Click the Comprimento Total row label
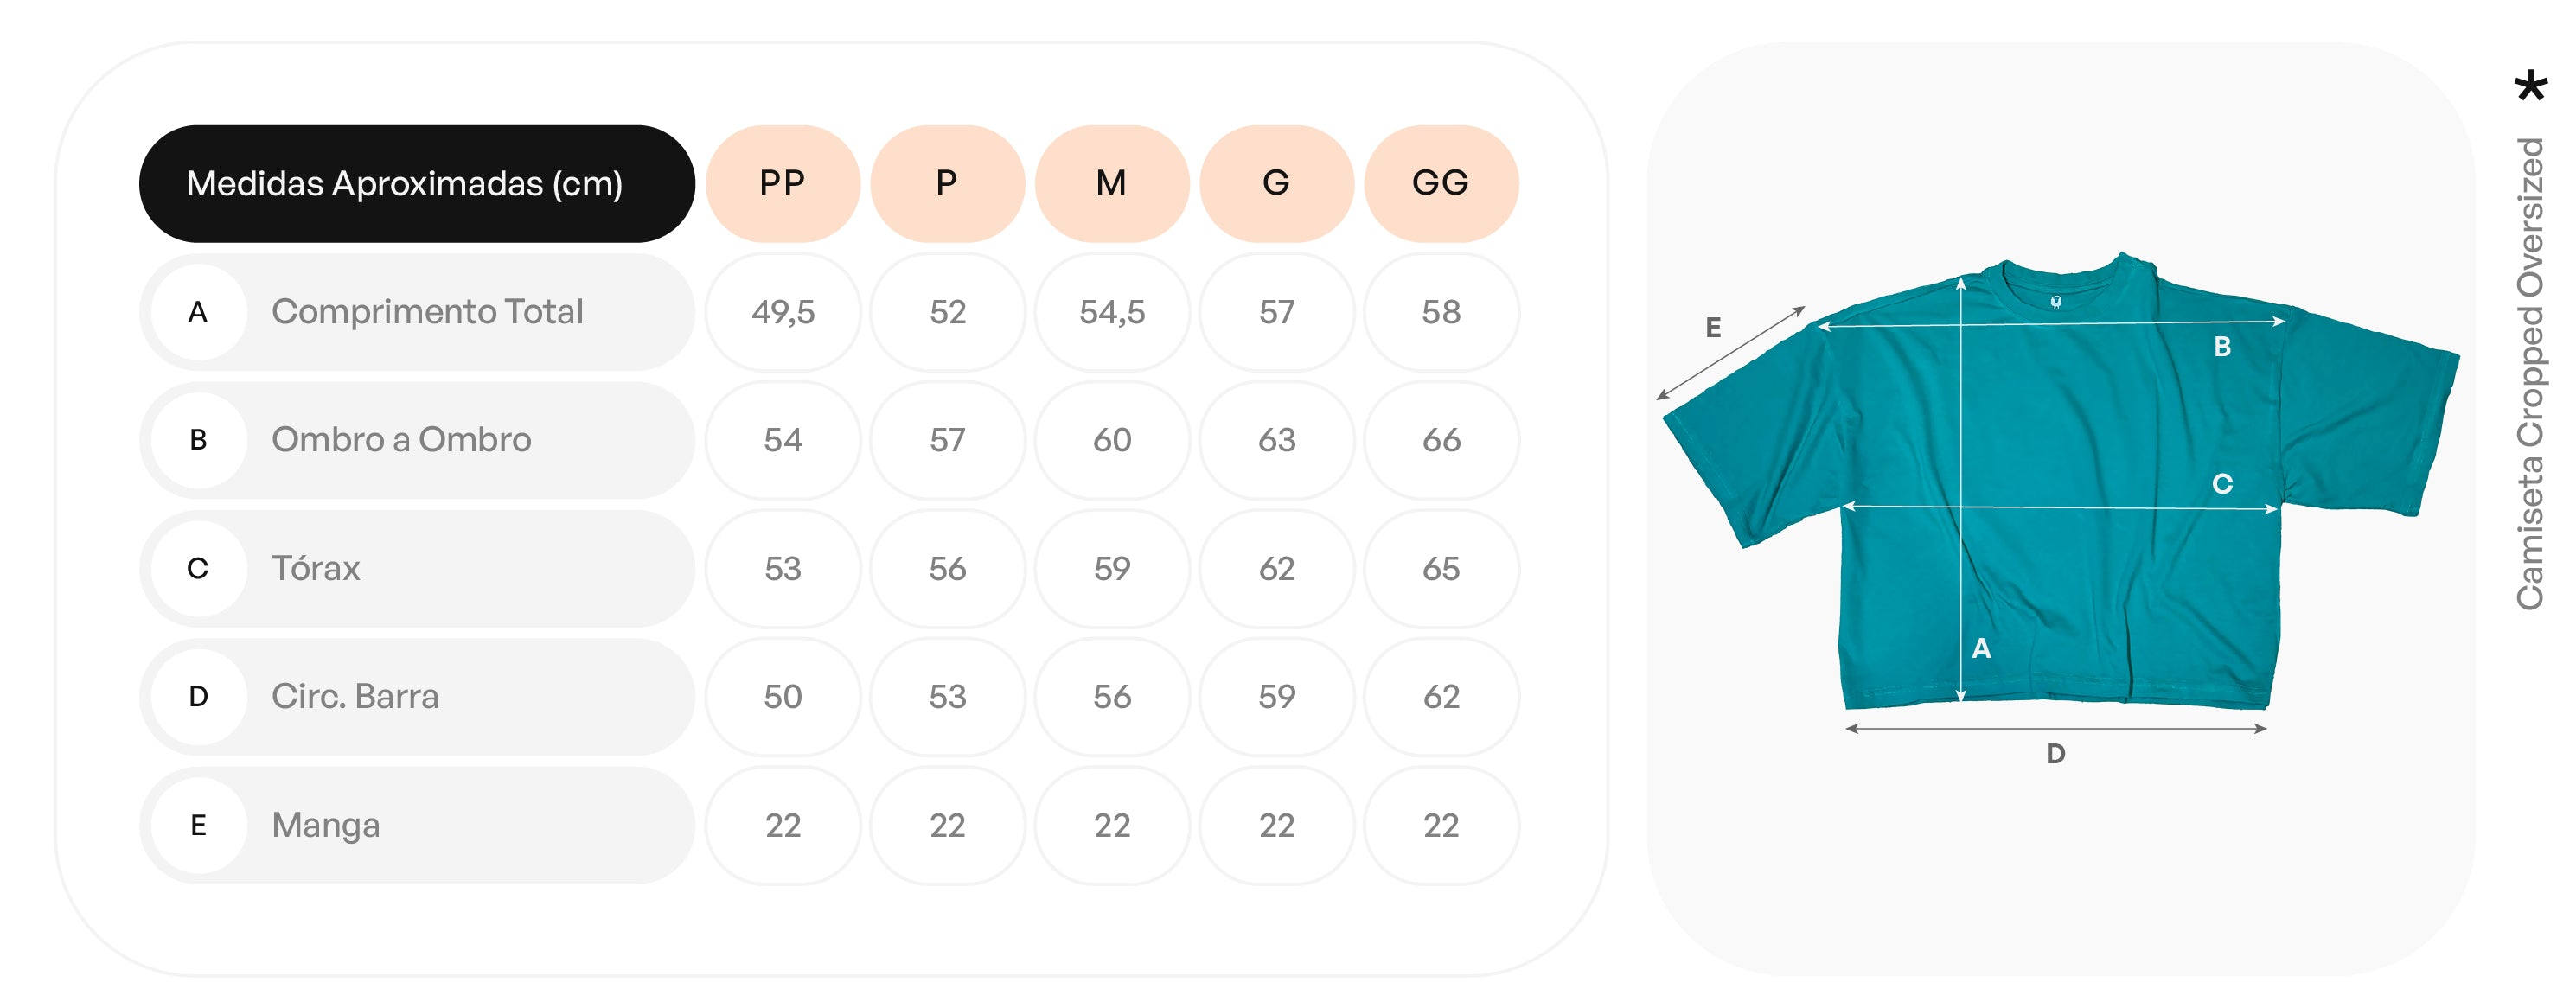The image size is (2576, 1008). 427,312
